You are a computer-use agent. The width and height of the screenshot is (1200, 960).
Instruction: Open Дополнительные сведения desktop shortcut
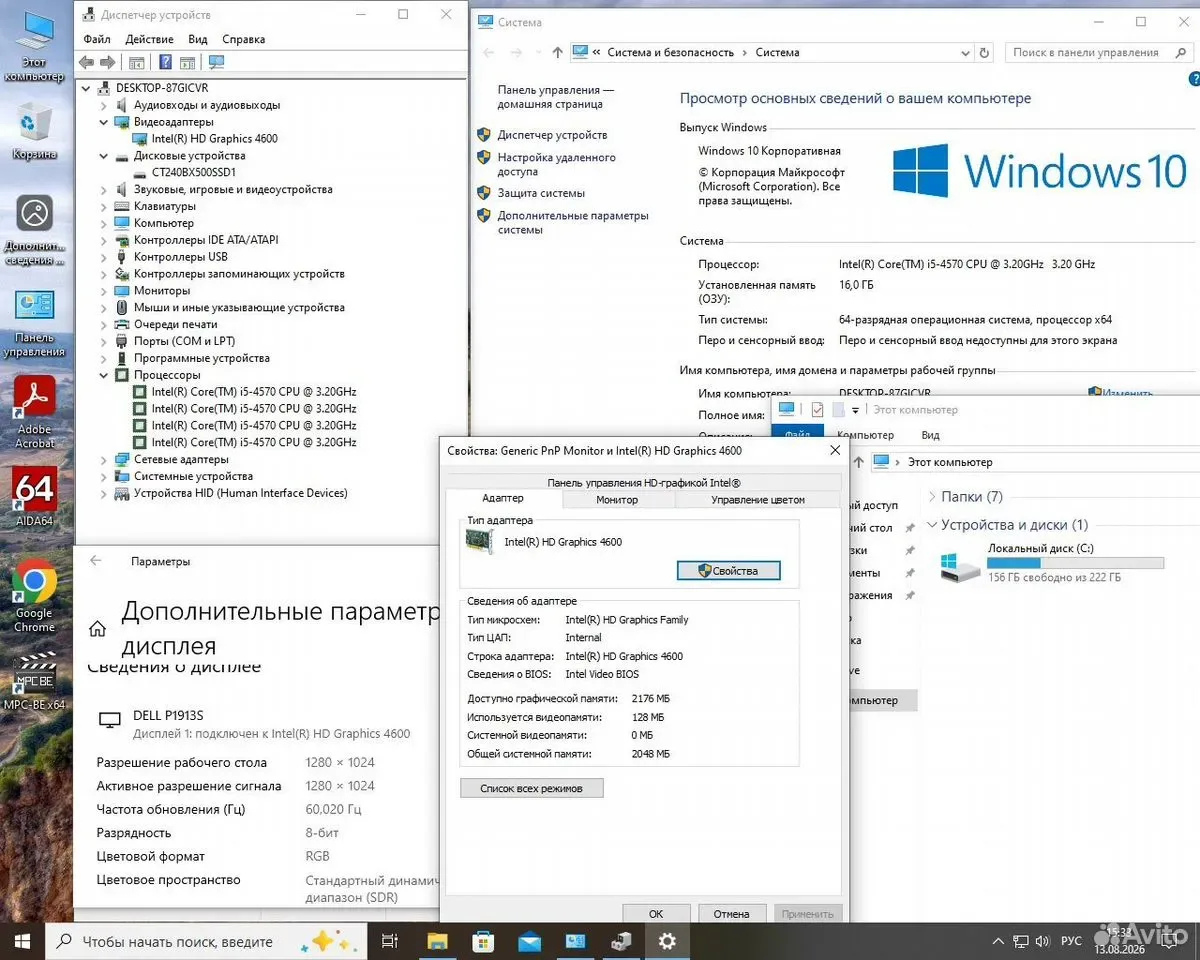click(34, 232)
